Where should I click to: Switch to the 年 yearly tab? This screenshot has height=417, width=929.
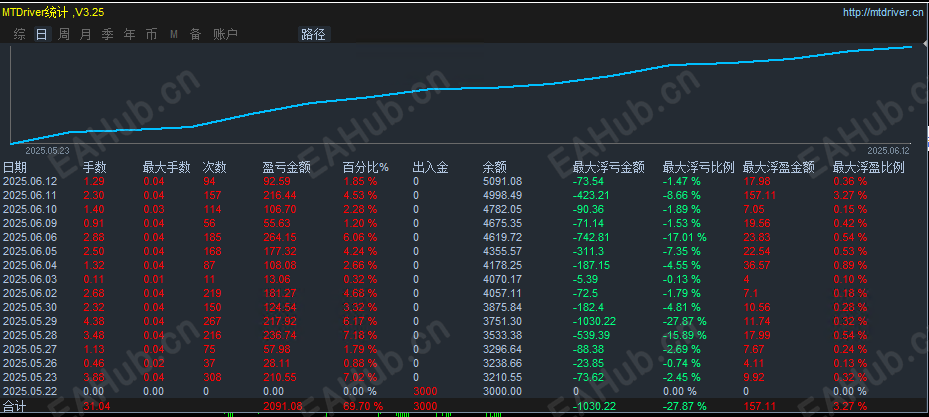point(129,34)
